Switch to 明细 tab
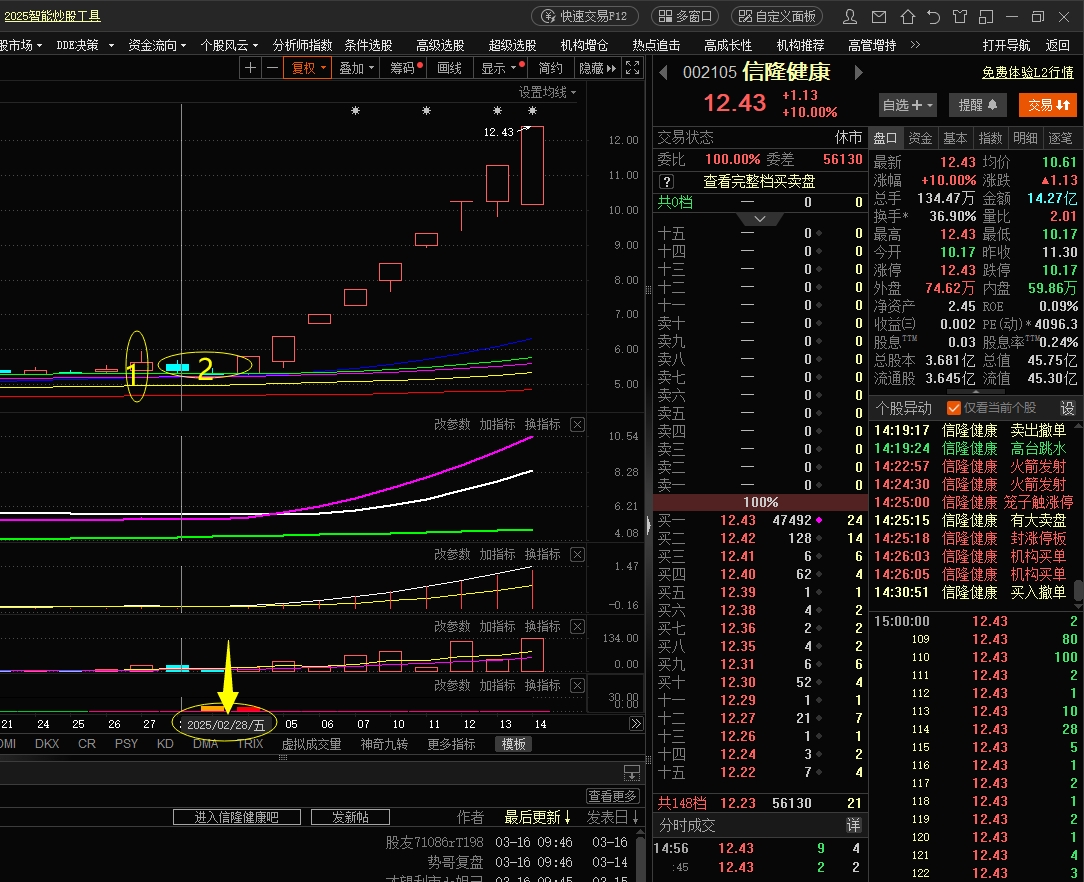The height and width of the screenshot is (882, 1084). click(x=1025, y=138)
